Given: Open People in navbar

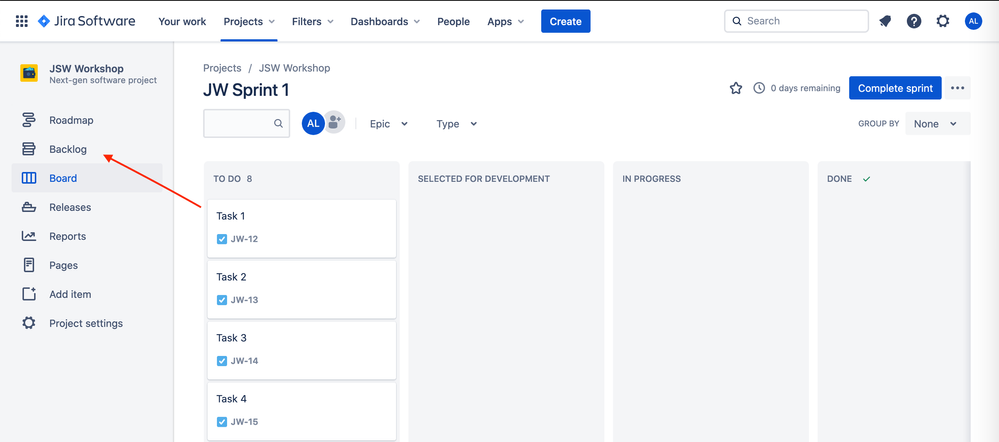Looking at the screenshot, I should pos(454,21).
